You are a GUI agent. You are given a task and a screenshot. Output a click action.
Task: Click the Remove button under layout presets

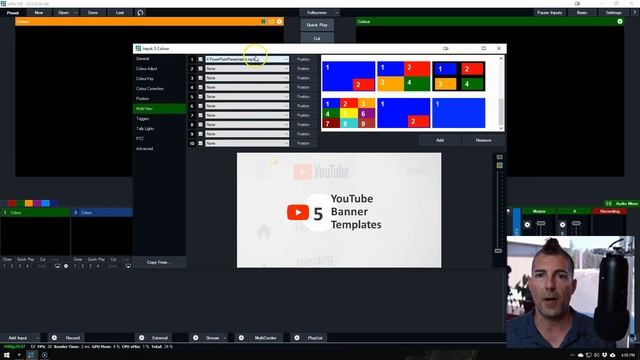pyautogui.click(x=483, y=140)
